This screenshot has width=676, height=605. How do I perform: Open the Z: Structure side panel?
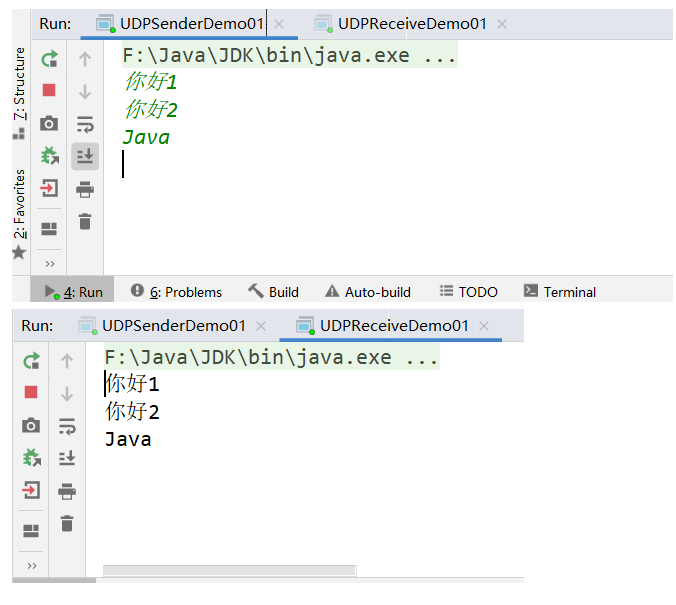(19, 85)
